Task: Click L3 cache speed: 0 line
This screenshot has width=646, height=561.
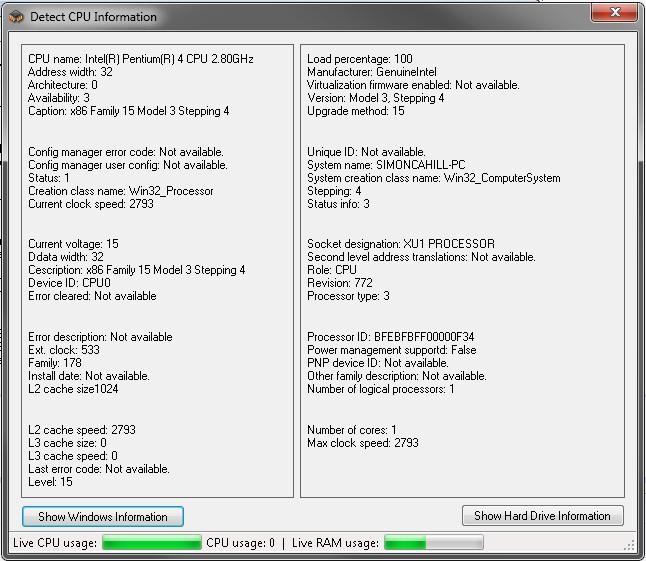Action: click(x=73, y=456)
